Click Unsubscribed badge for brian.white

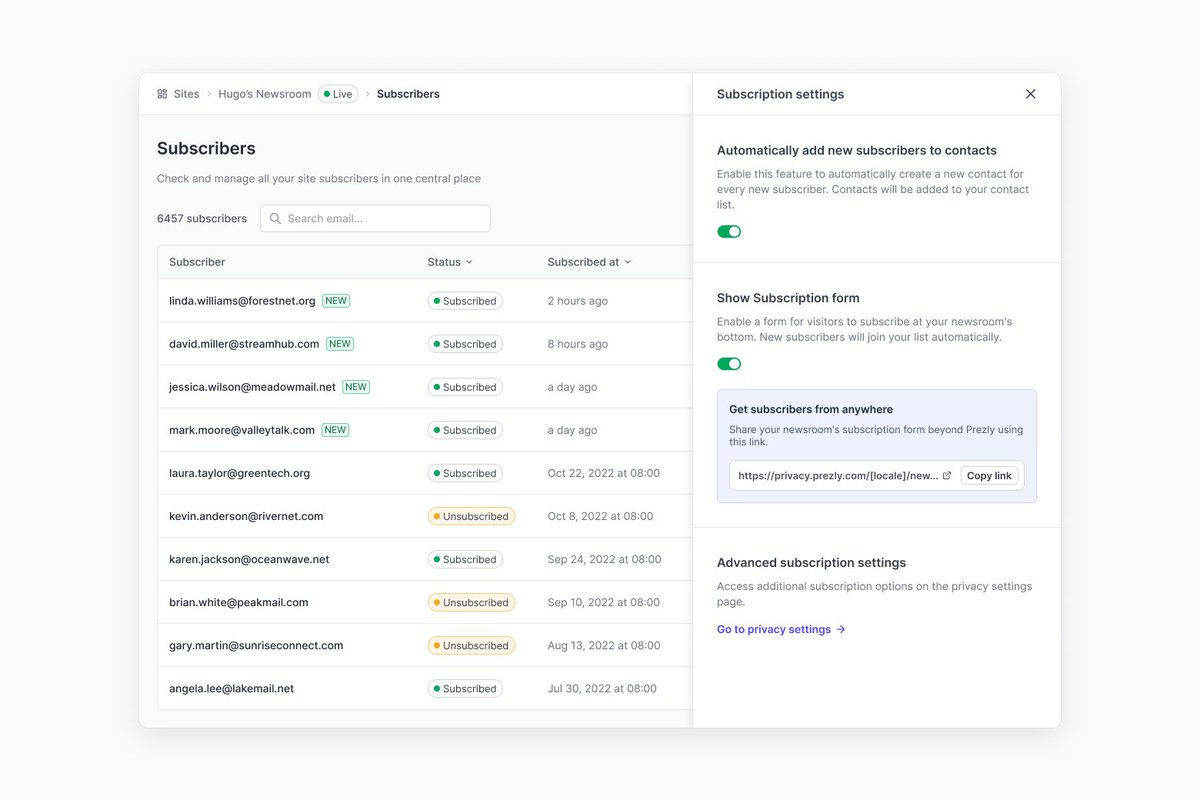click(x=471, y=602)
